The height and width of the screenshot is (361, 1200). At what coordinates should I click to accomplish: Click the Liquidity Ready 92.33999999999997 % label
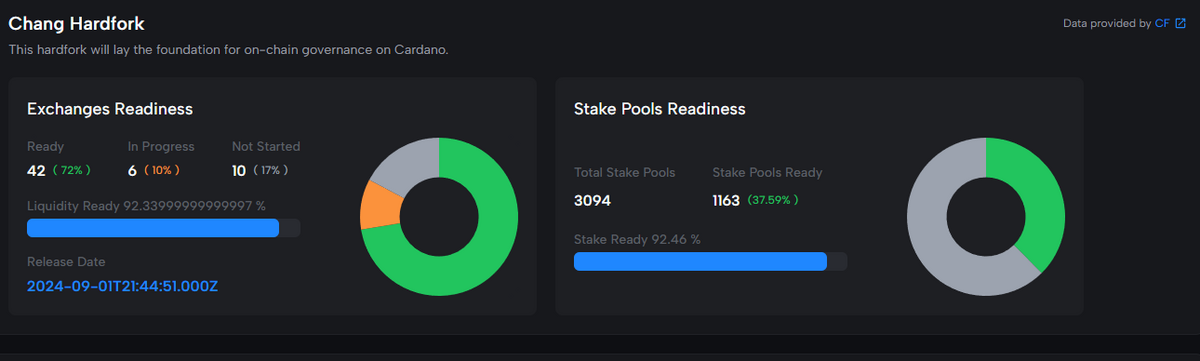pyautogui.click(x=146, y=205)
